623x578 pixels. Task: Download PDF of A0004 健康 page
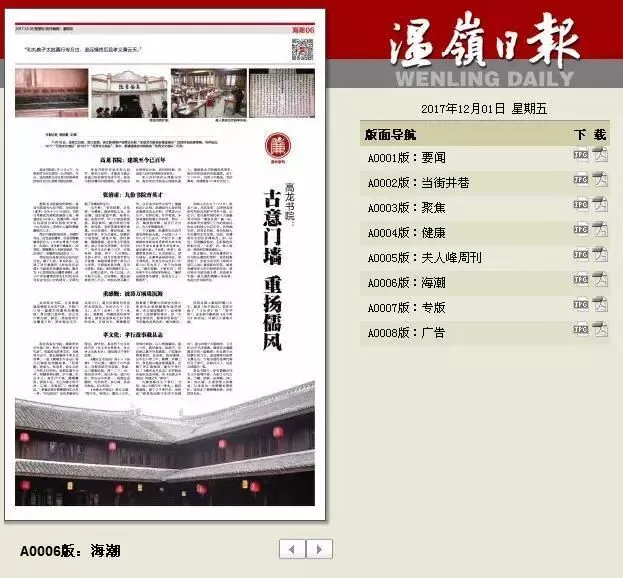click(600, 232)
